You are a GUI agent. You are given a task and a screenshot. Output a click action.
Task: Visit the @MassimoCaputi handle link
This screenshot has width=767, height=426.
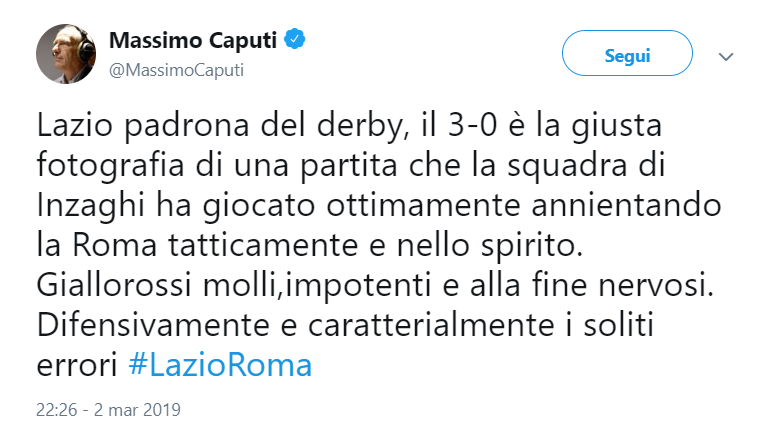pos(176,70)
